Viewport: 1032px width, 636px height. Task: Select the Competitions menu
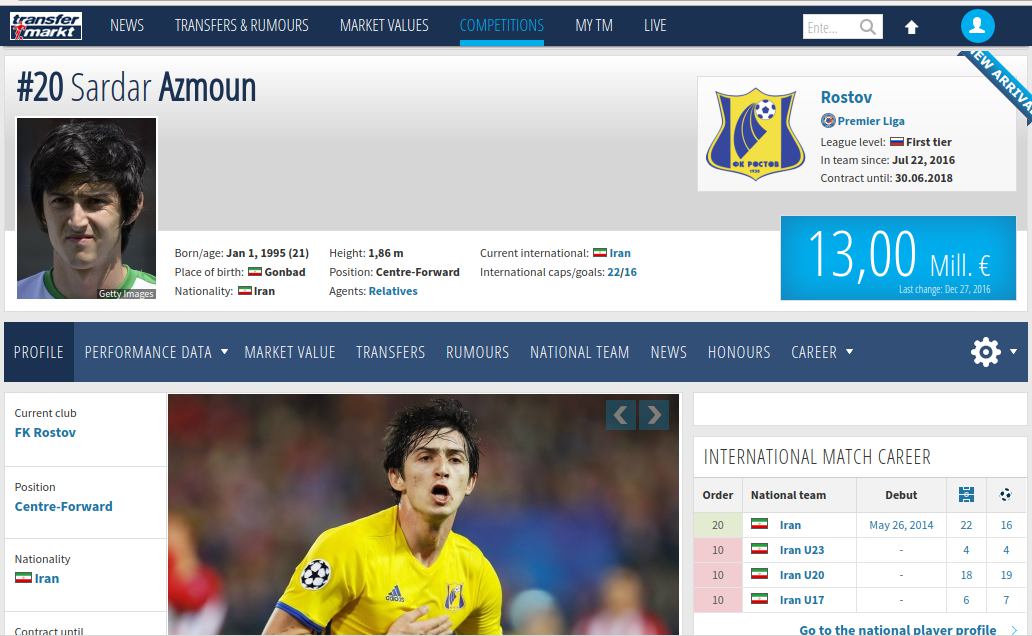click(502, 26)
